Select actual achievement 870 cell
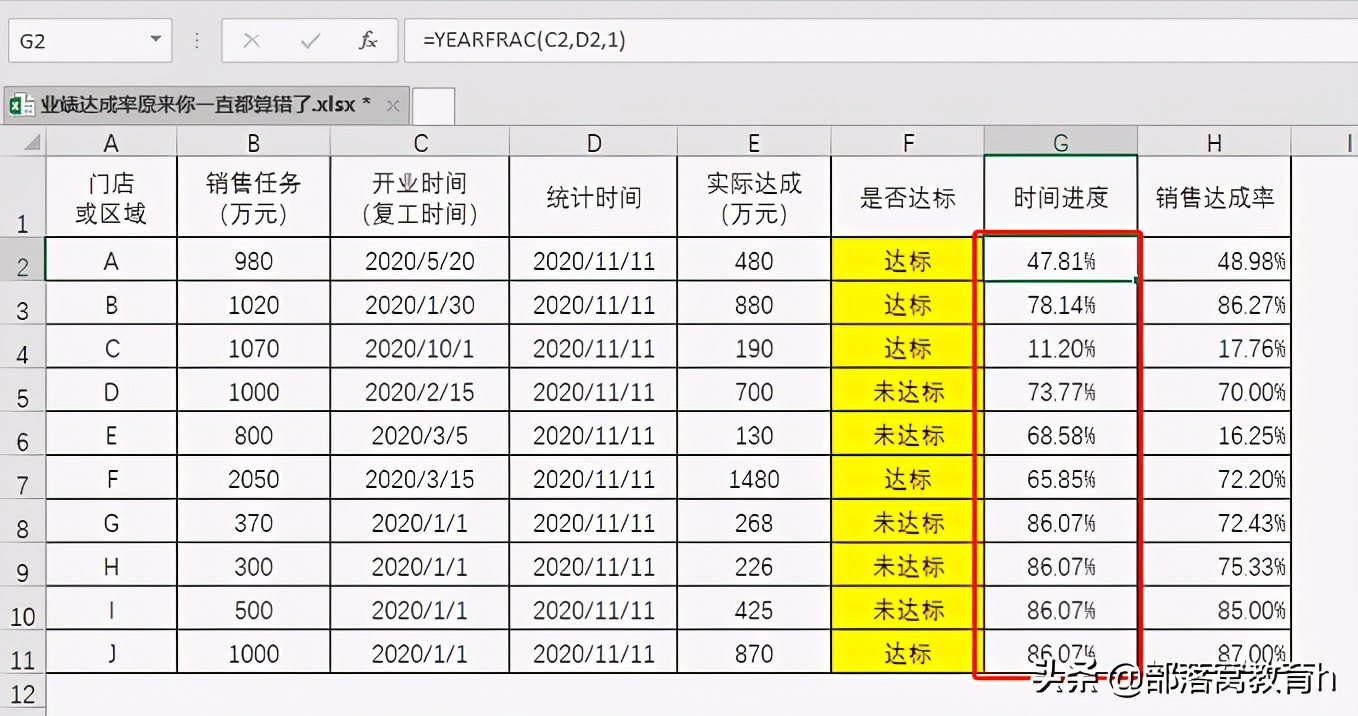 coord(754,653)
